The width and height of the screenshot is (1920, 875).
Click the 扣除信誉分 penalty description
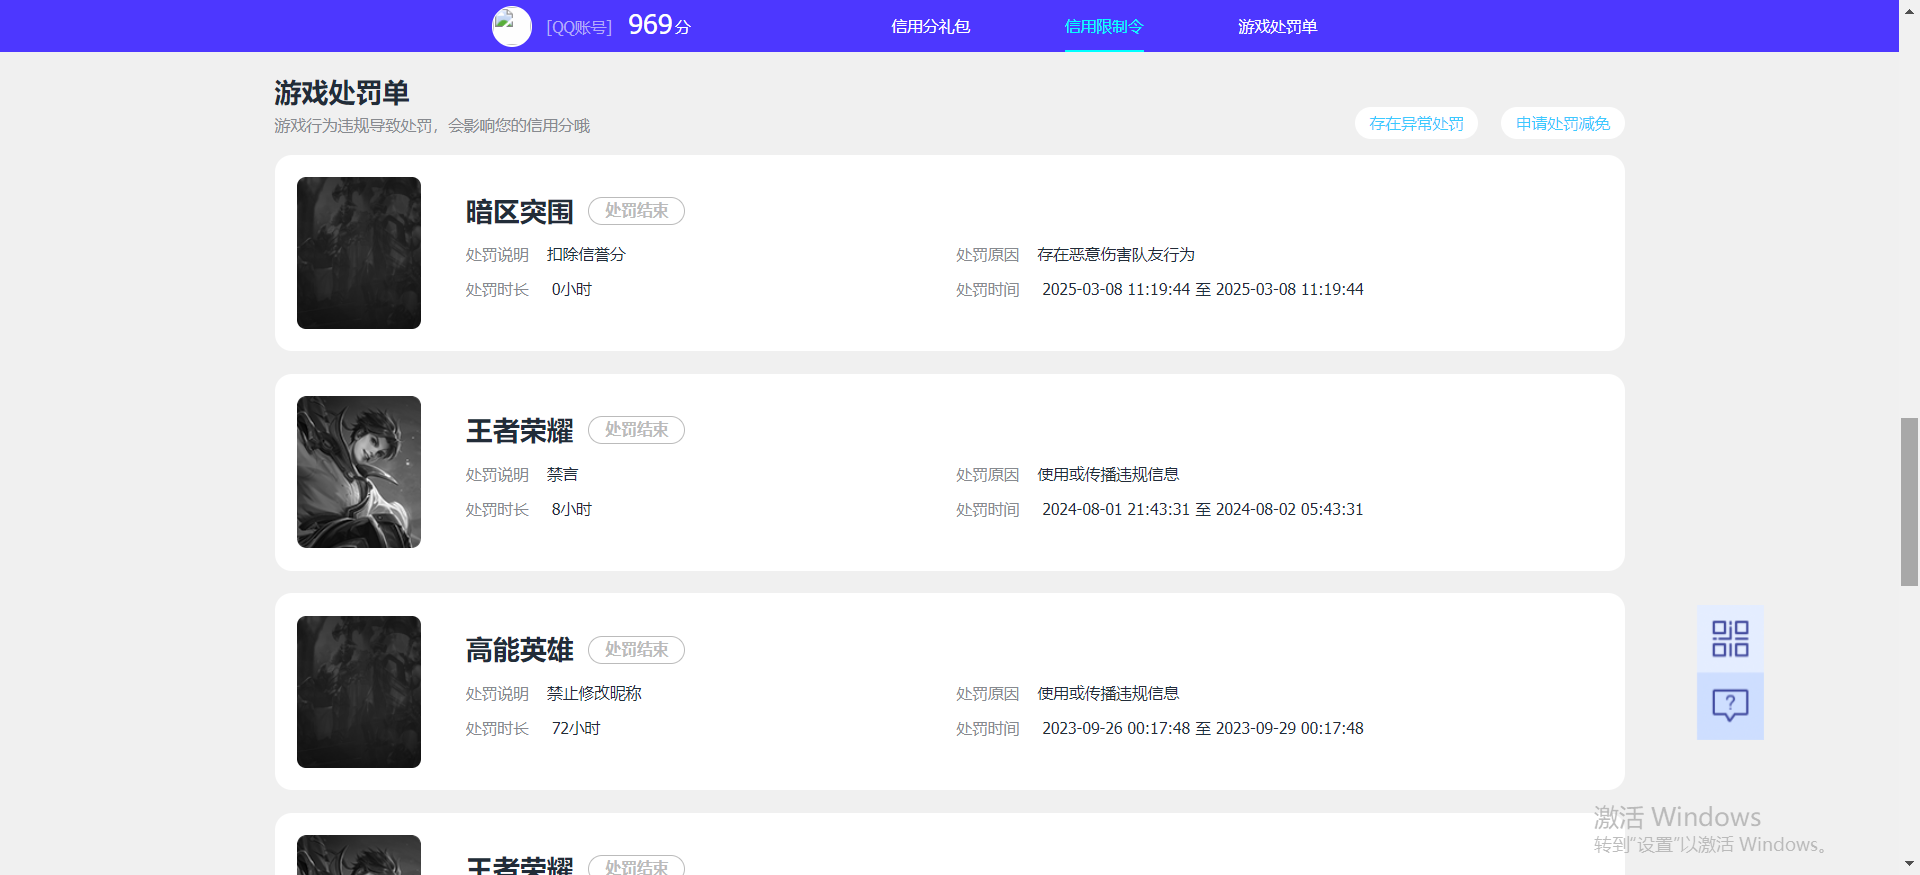(x=586, y=255)
